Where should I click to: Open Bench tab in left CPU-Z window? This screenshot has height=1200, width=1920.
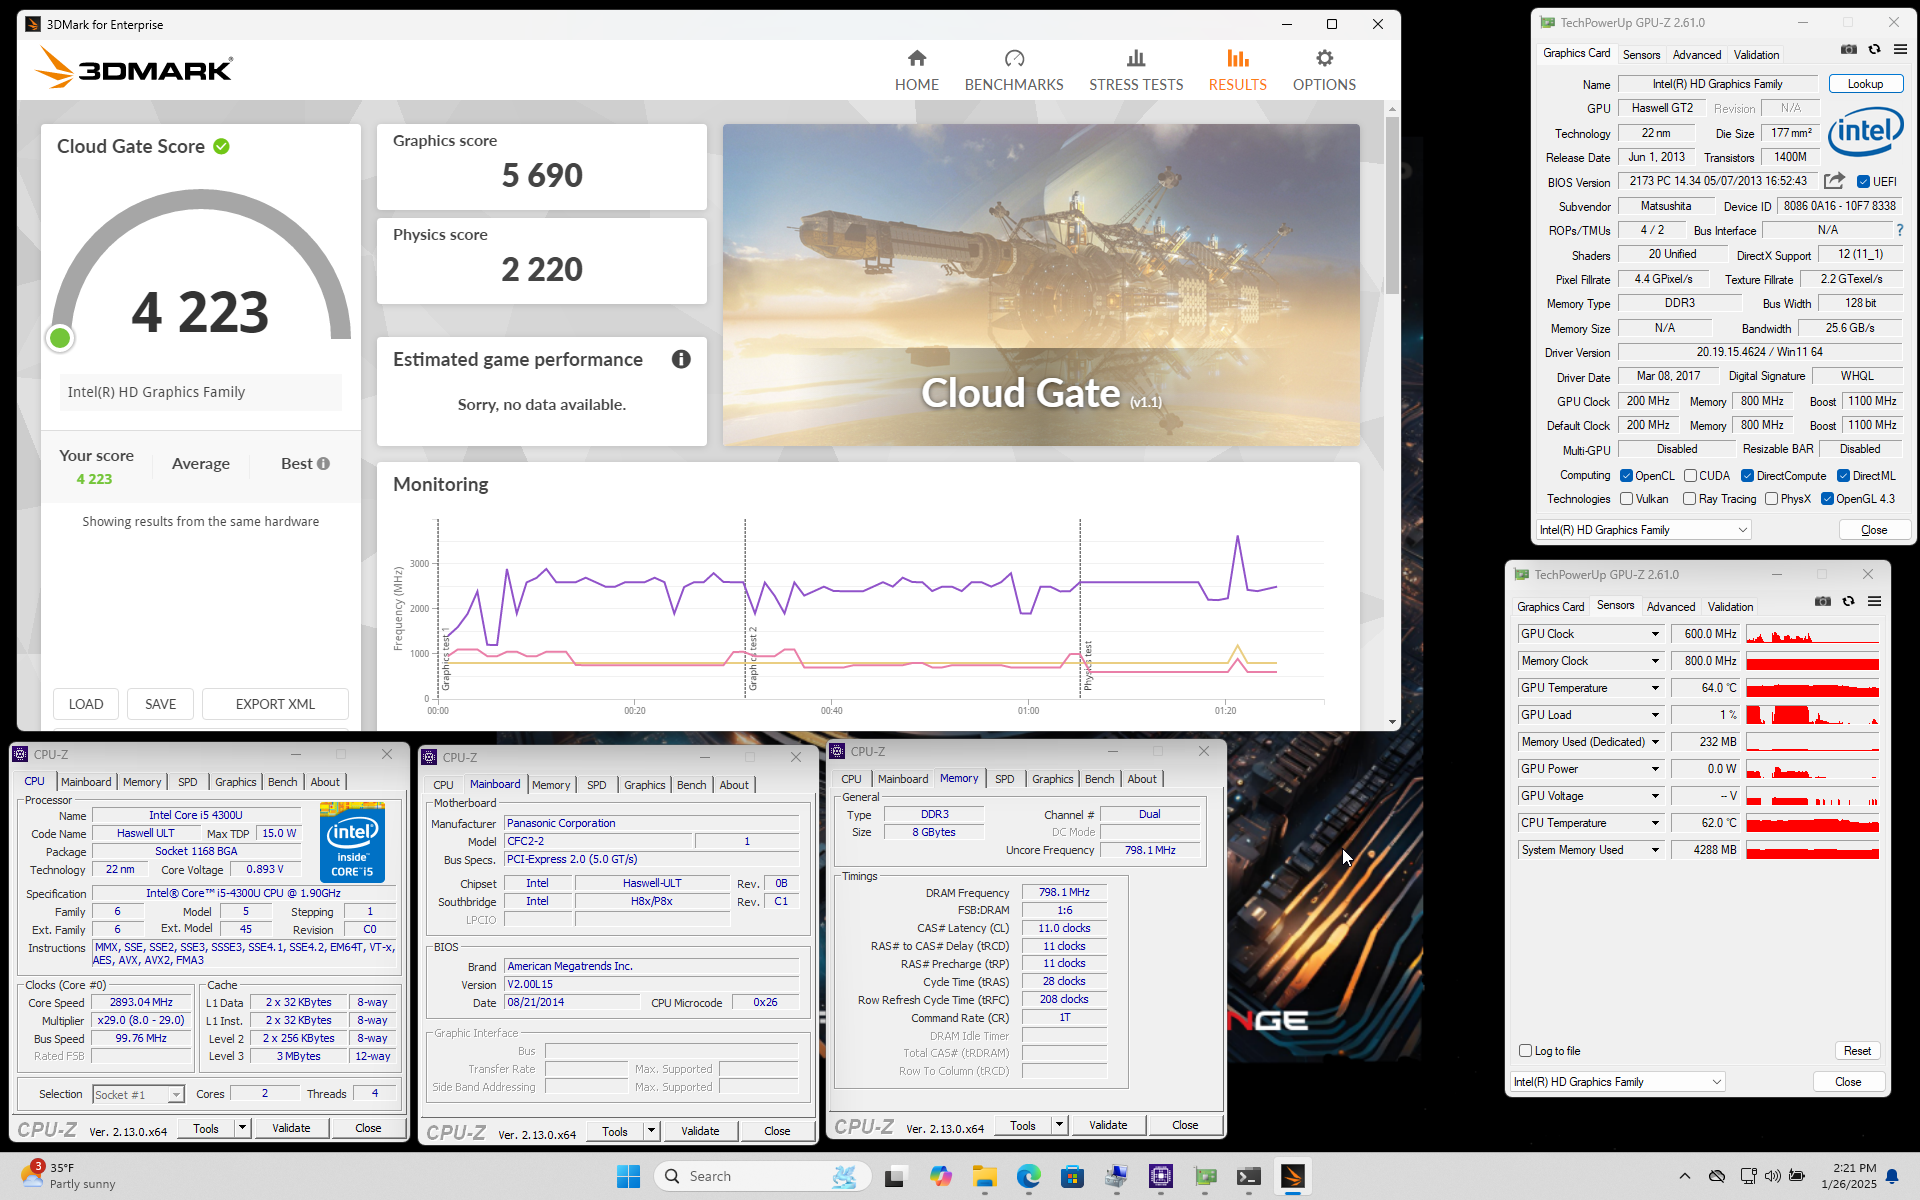(x=282, y=782)
